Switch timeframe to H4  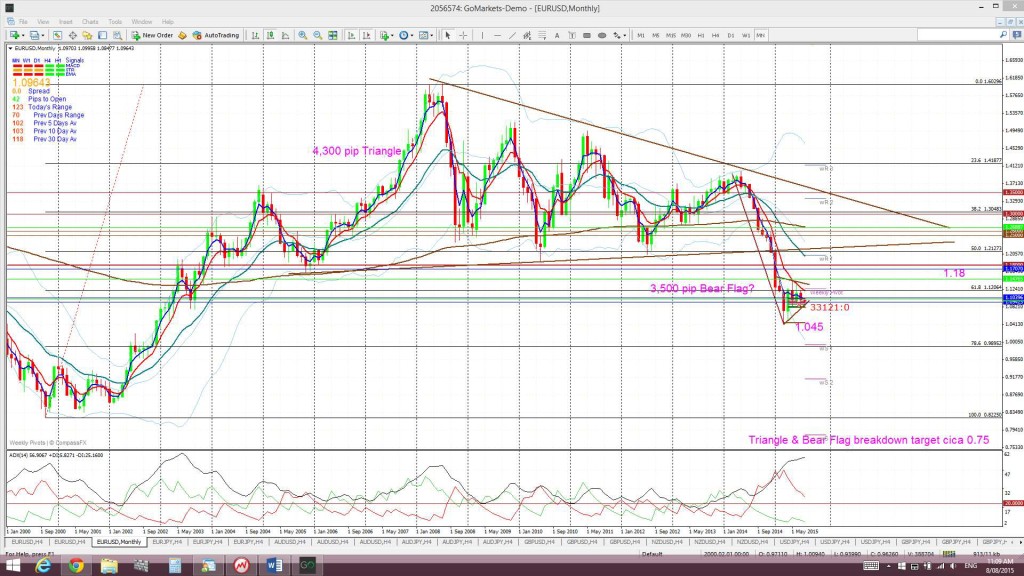(716, 35)
